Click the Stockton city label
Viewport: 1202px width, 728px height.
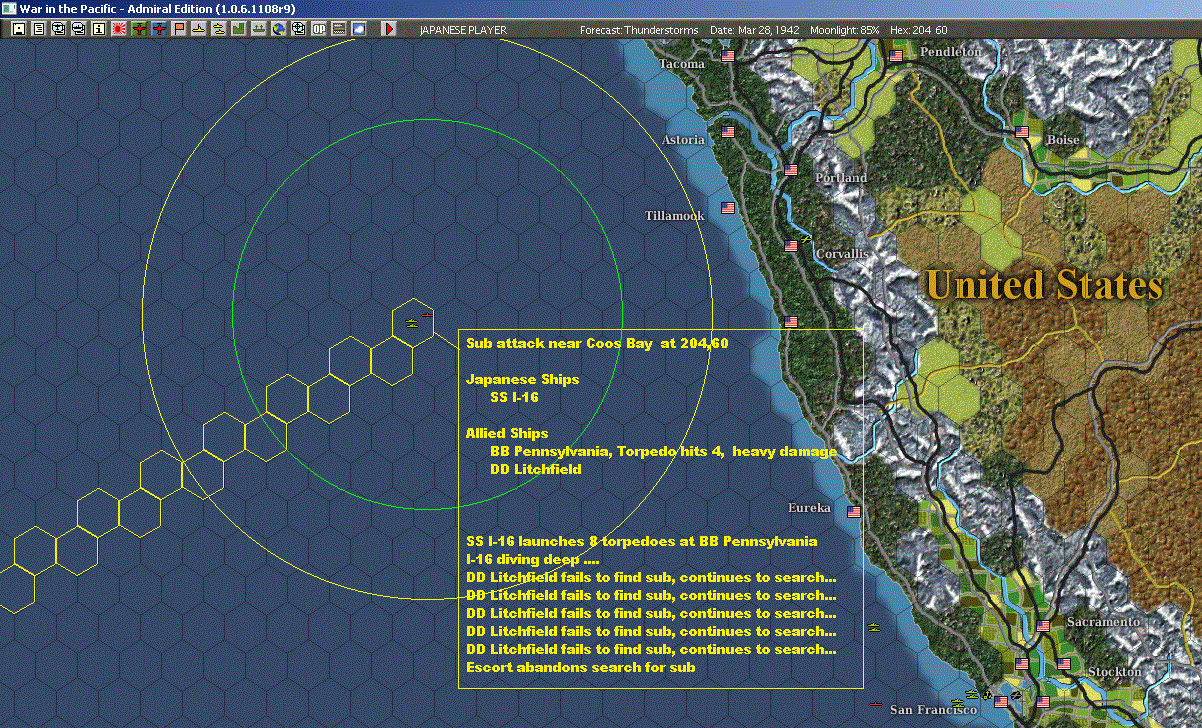click(x=1114, y=672)
